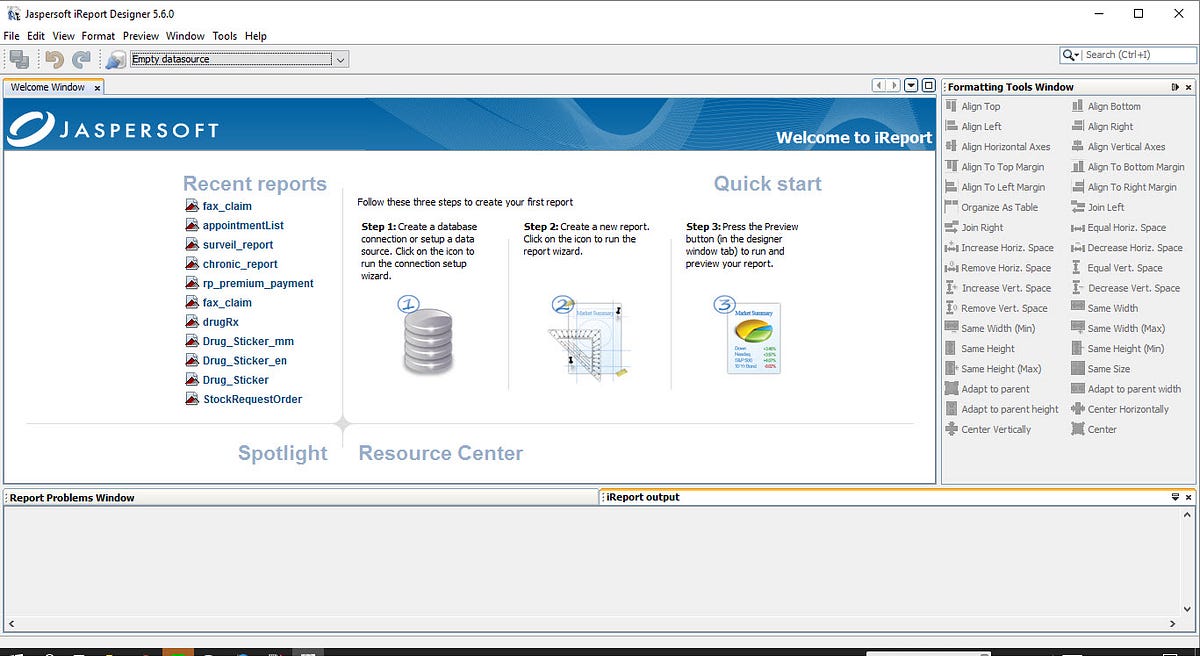Open the Tools menu
The image size is (1200, 656).
(x=224, y=35)
